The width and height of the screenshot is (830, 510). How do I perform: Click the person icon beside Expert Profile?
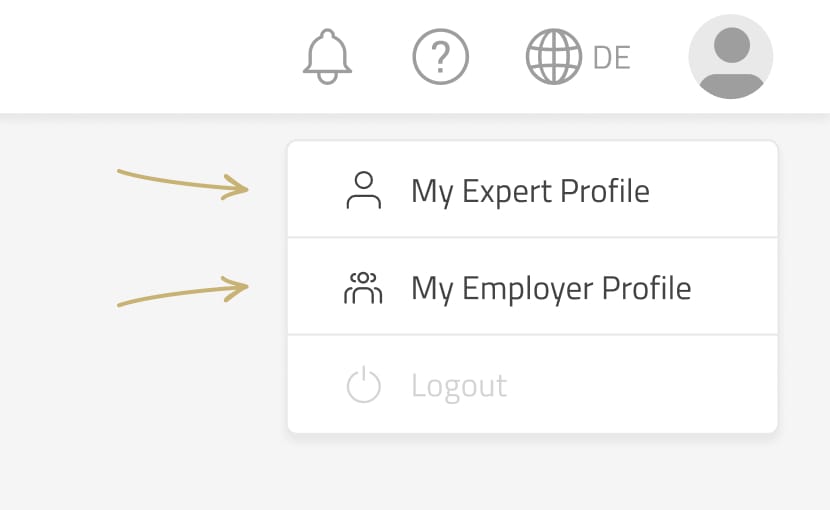pos(364,190)
